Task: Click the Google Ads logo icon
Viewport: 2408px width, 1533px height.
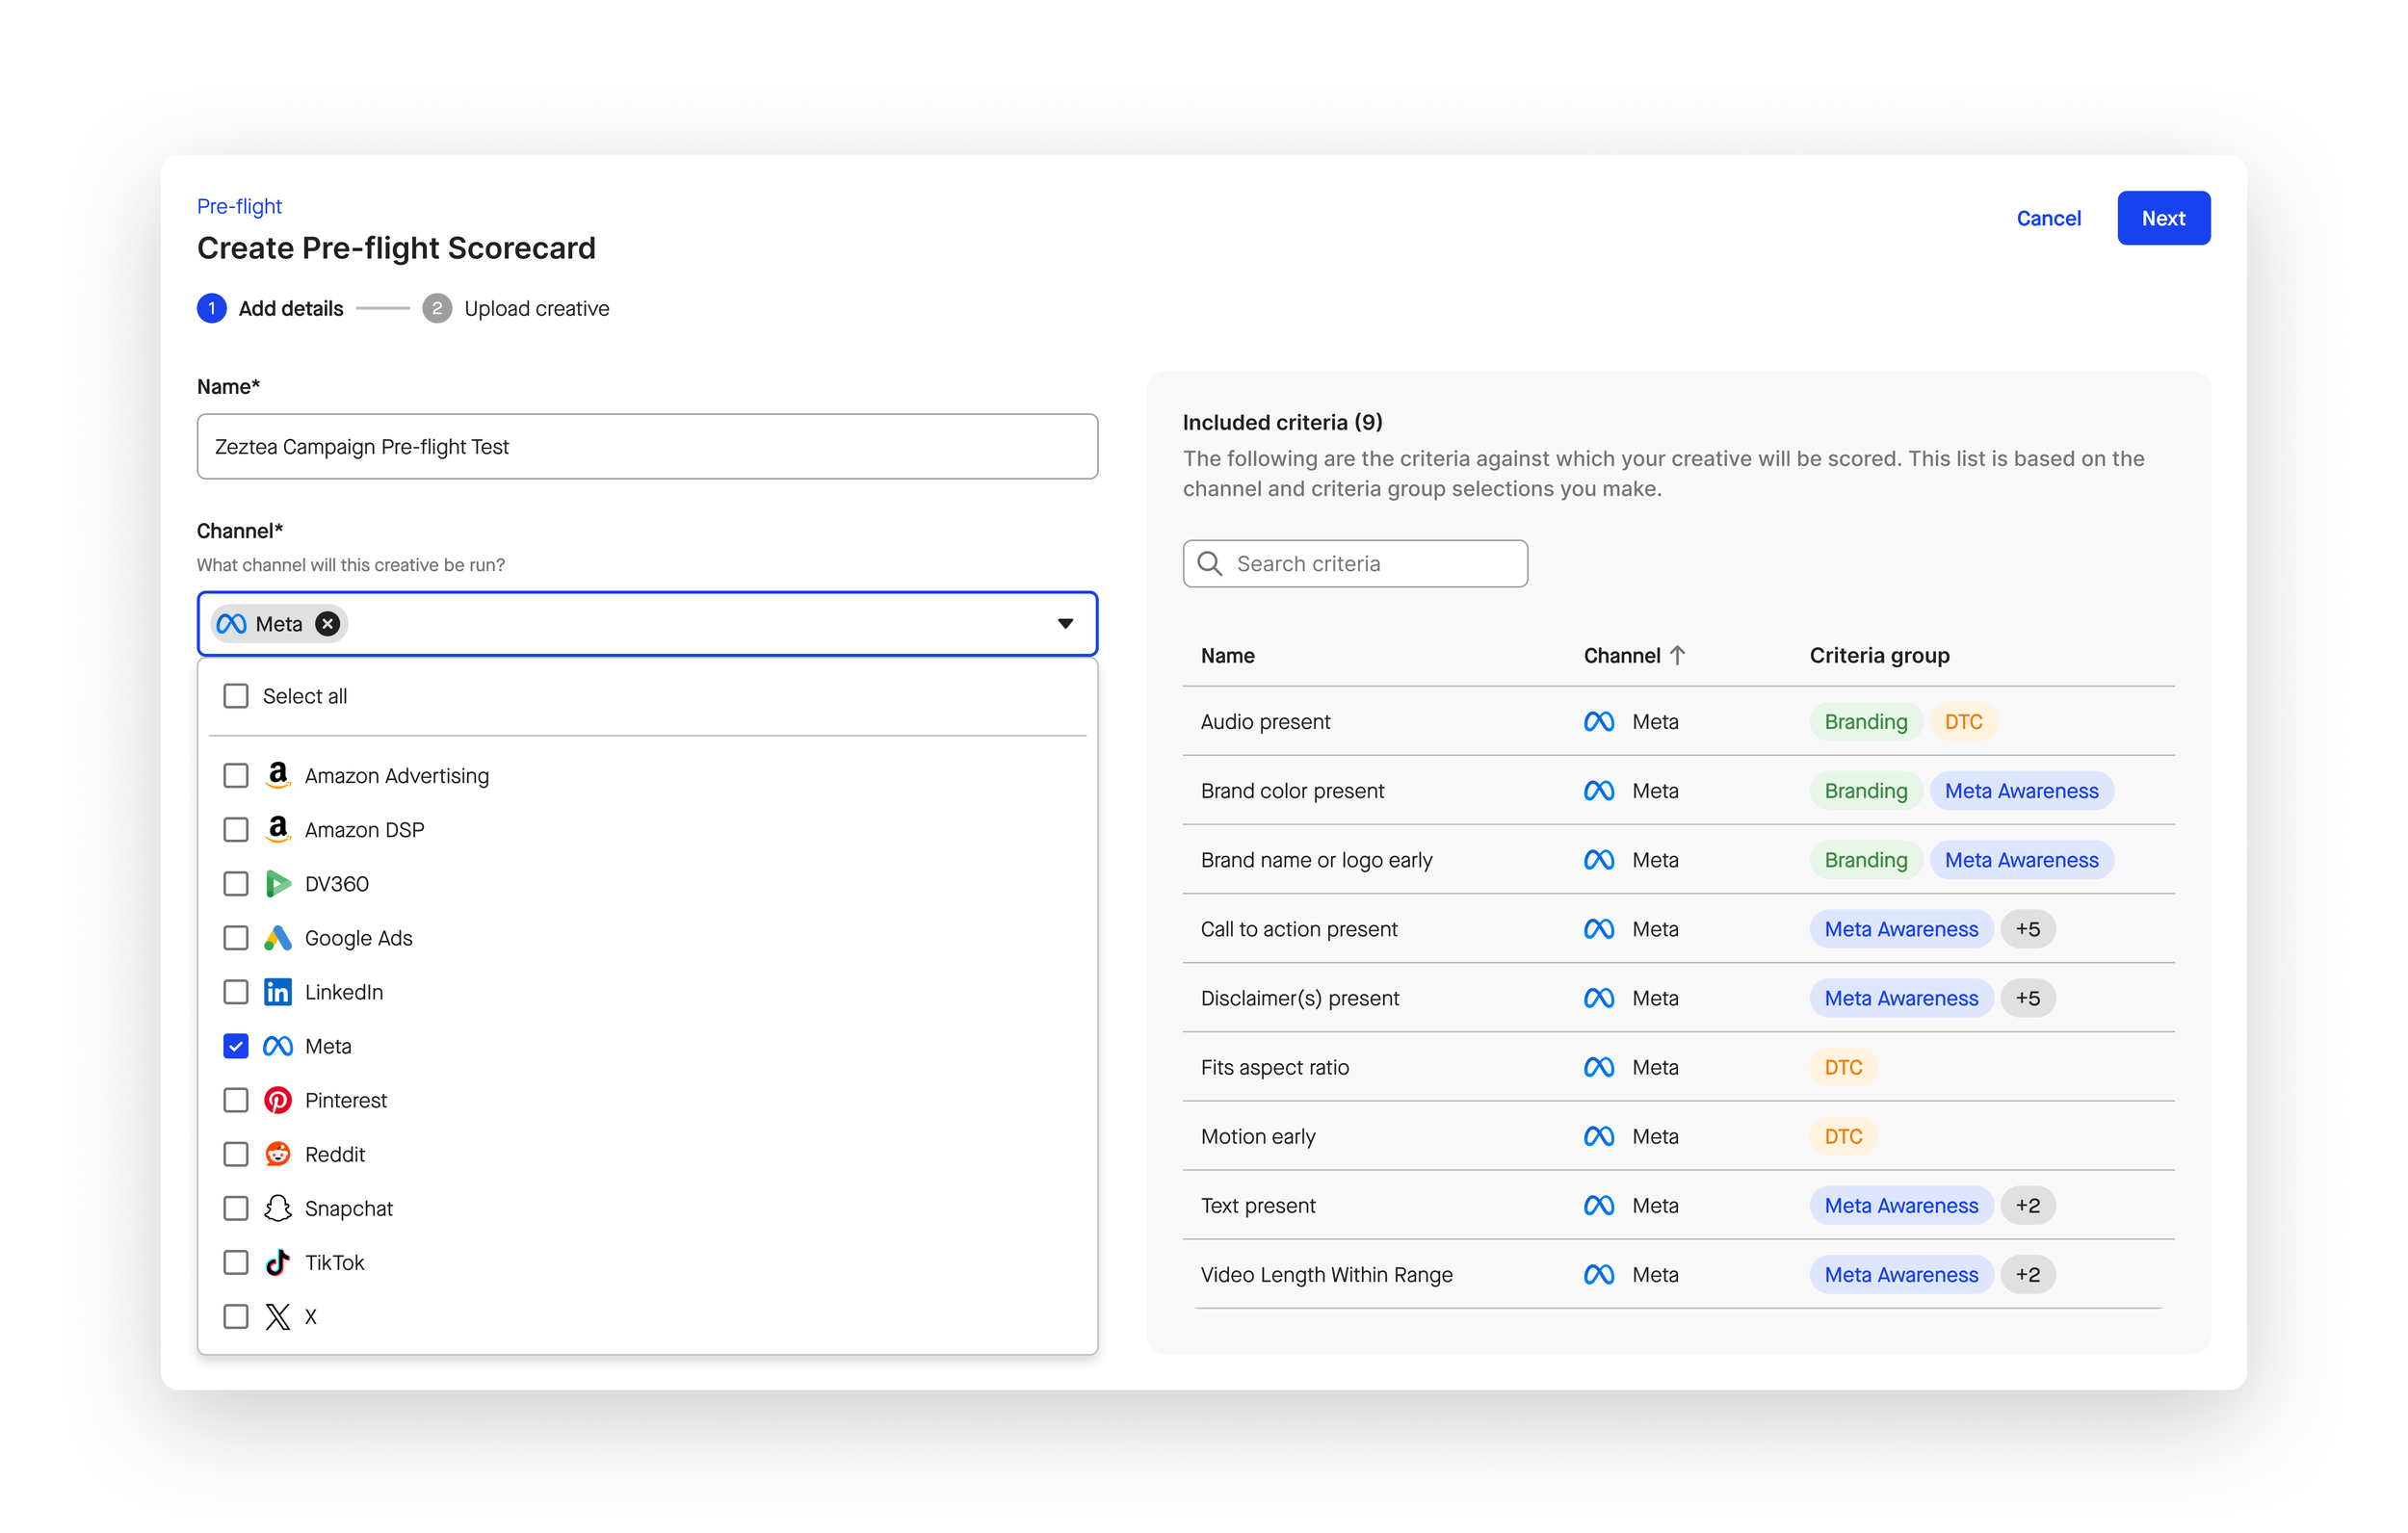Action: tap(277, 938)
